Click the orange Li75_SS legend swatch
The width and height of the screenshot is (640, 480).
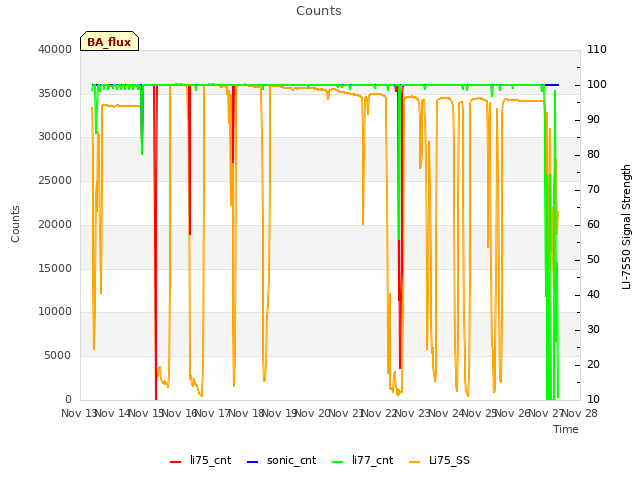pos(414,462)
